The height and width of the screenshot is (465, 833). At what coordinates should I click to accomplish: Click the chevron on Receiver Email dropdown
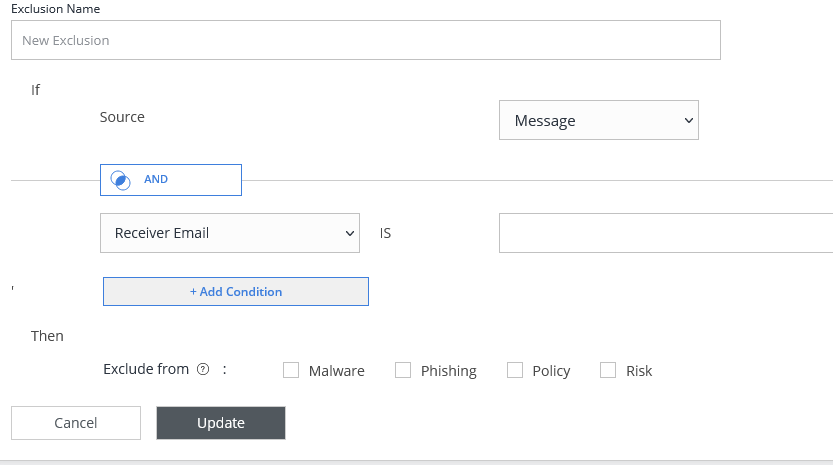[349, 233]
